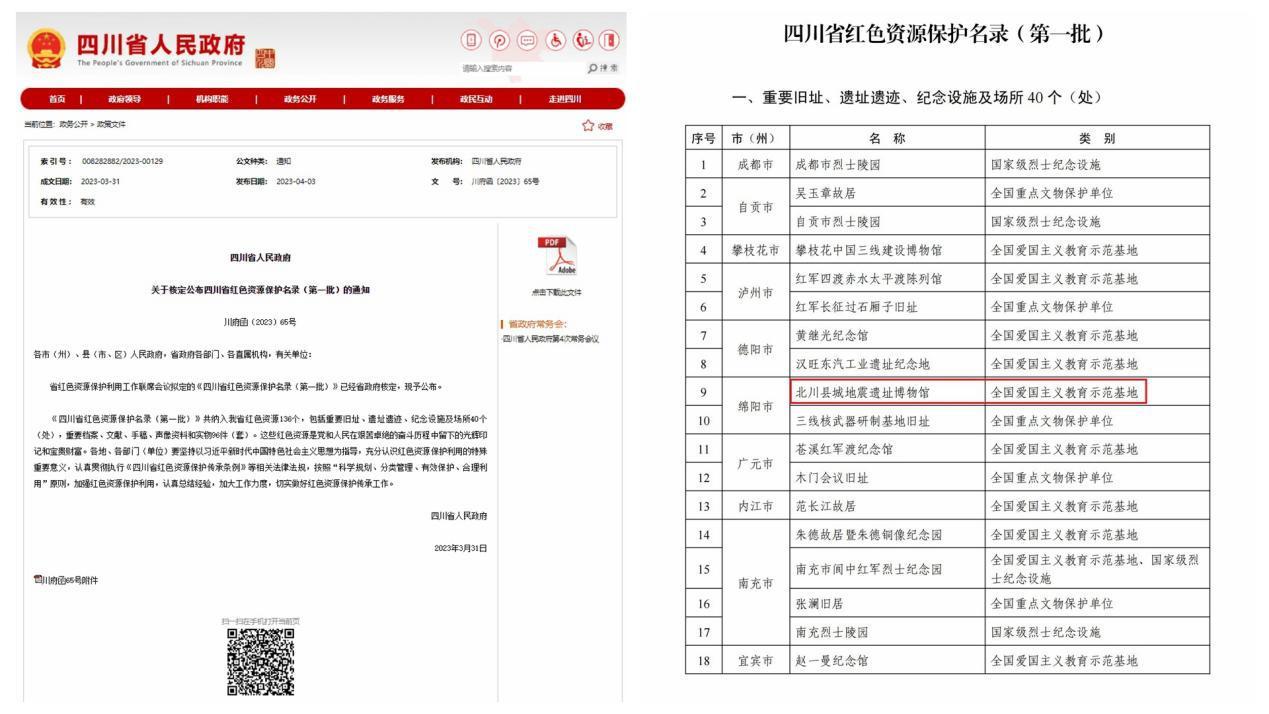
Task: Click the 搜索 magnifier search button
Action: [x=604, y=68]
